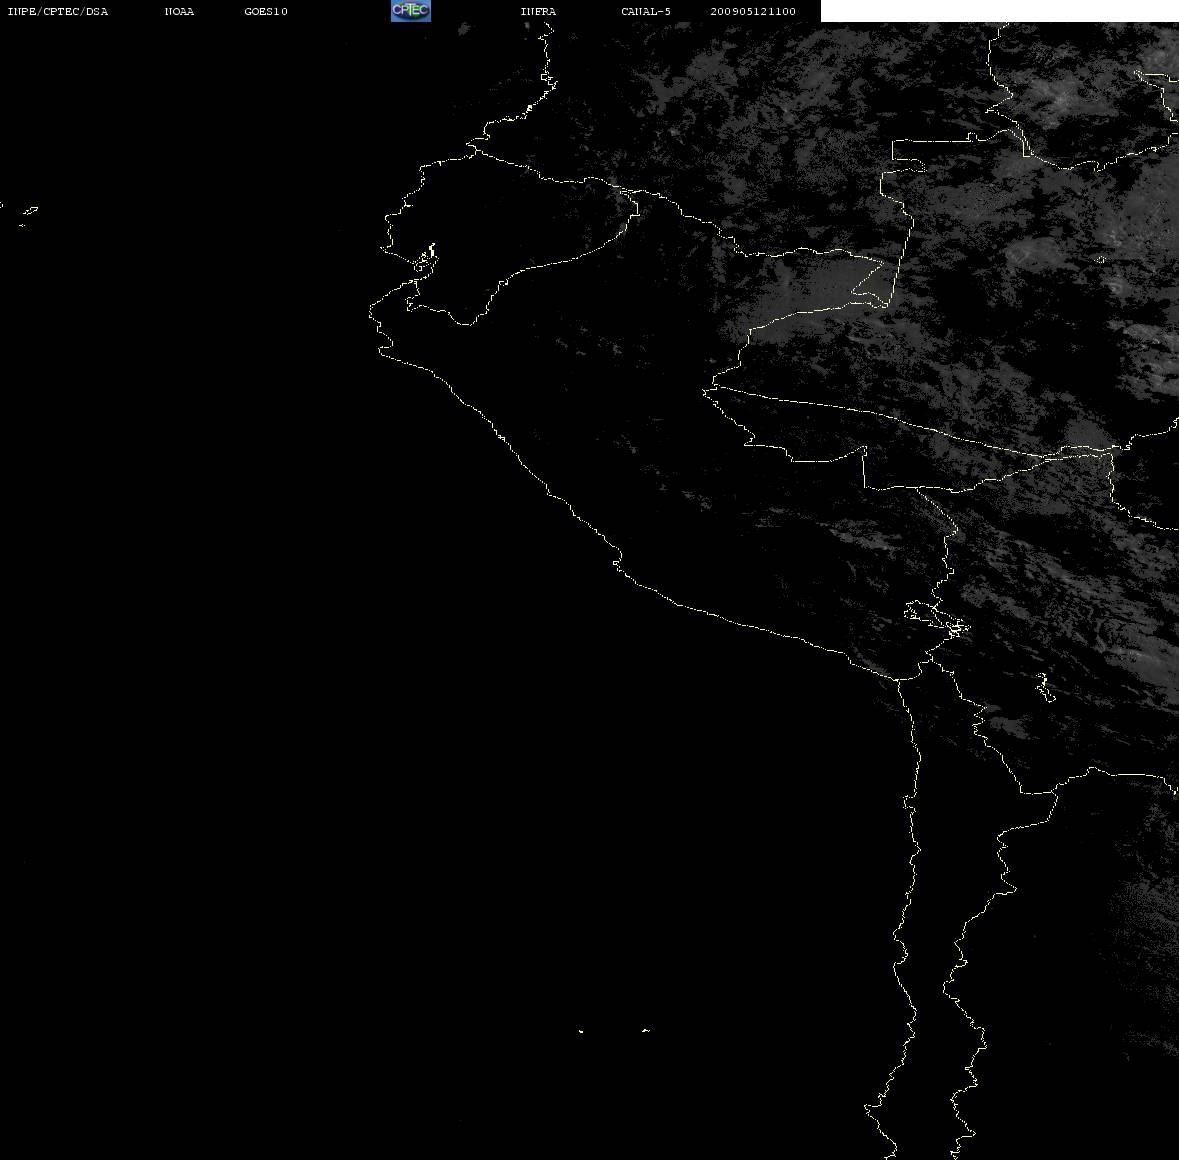Image resolution: width=1179 pixels, height=1160 pixels.
Task: Click the NOAA label in header
Action: [179, 11]
